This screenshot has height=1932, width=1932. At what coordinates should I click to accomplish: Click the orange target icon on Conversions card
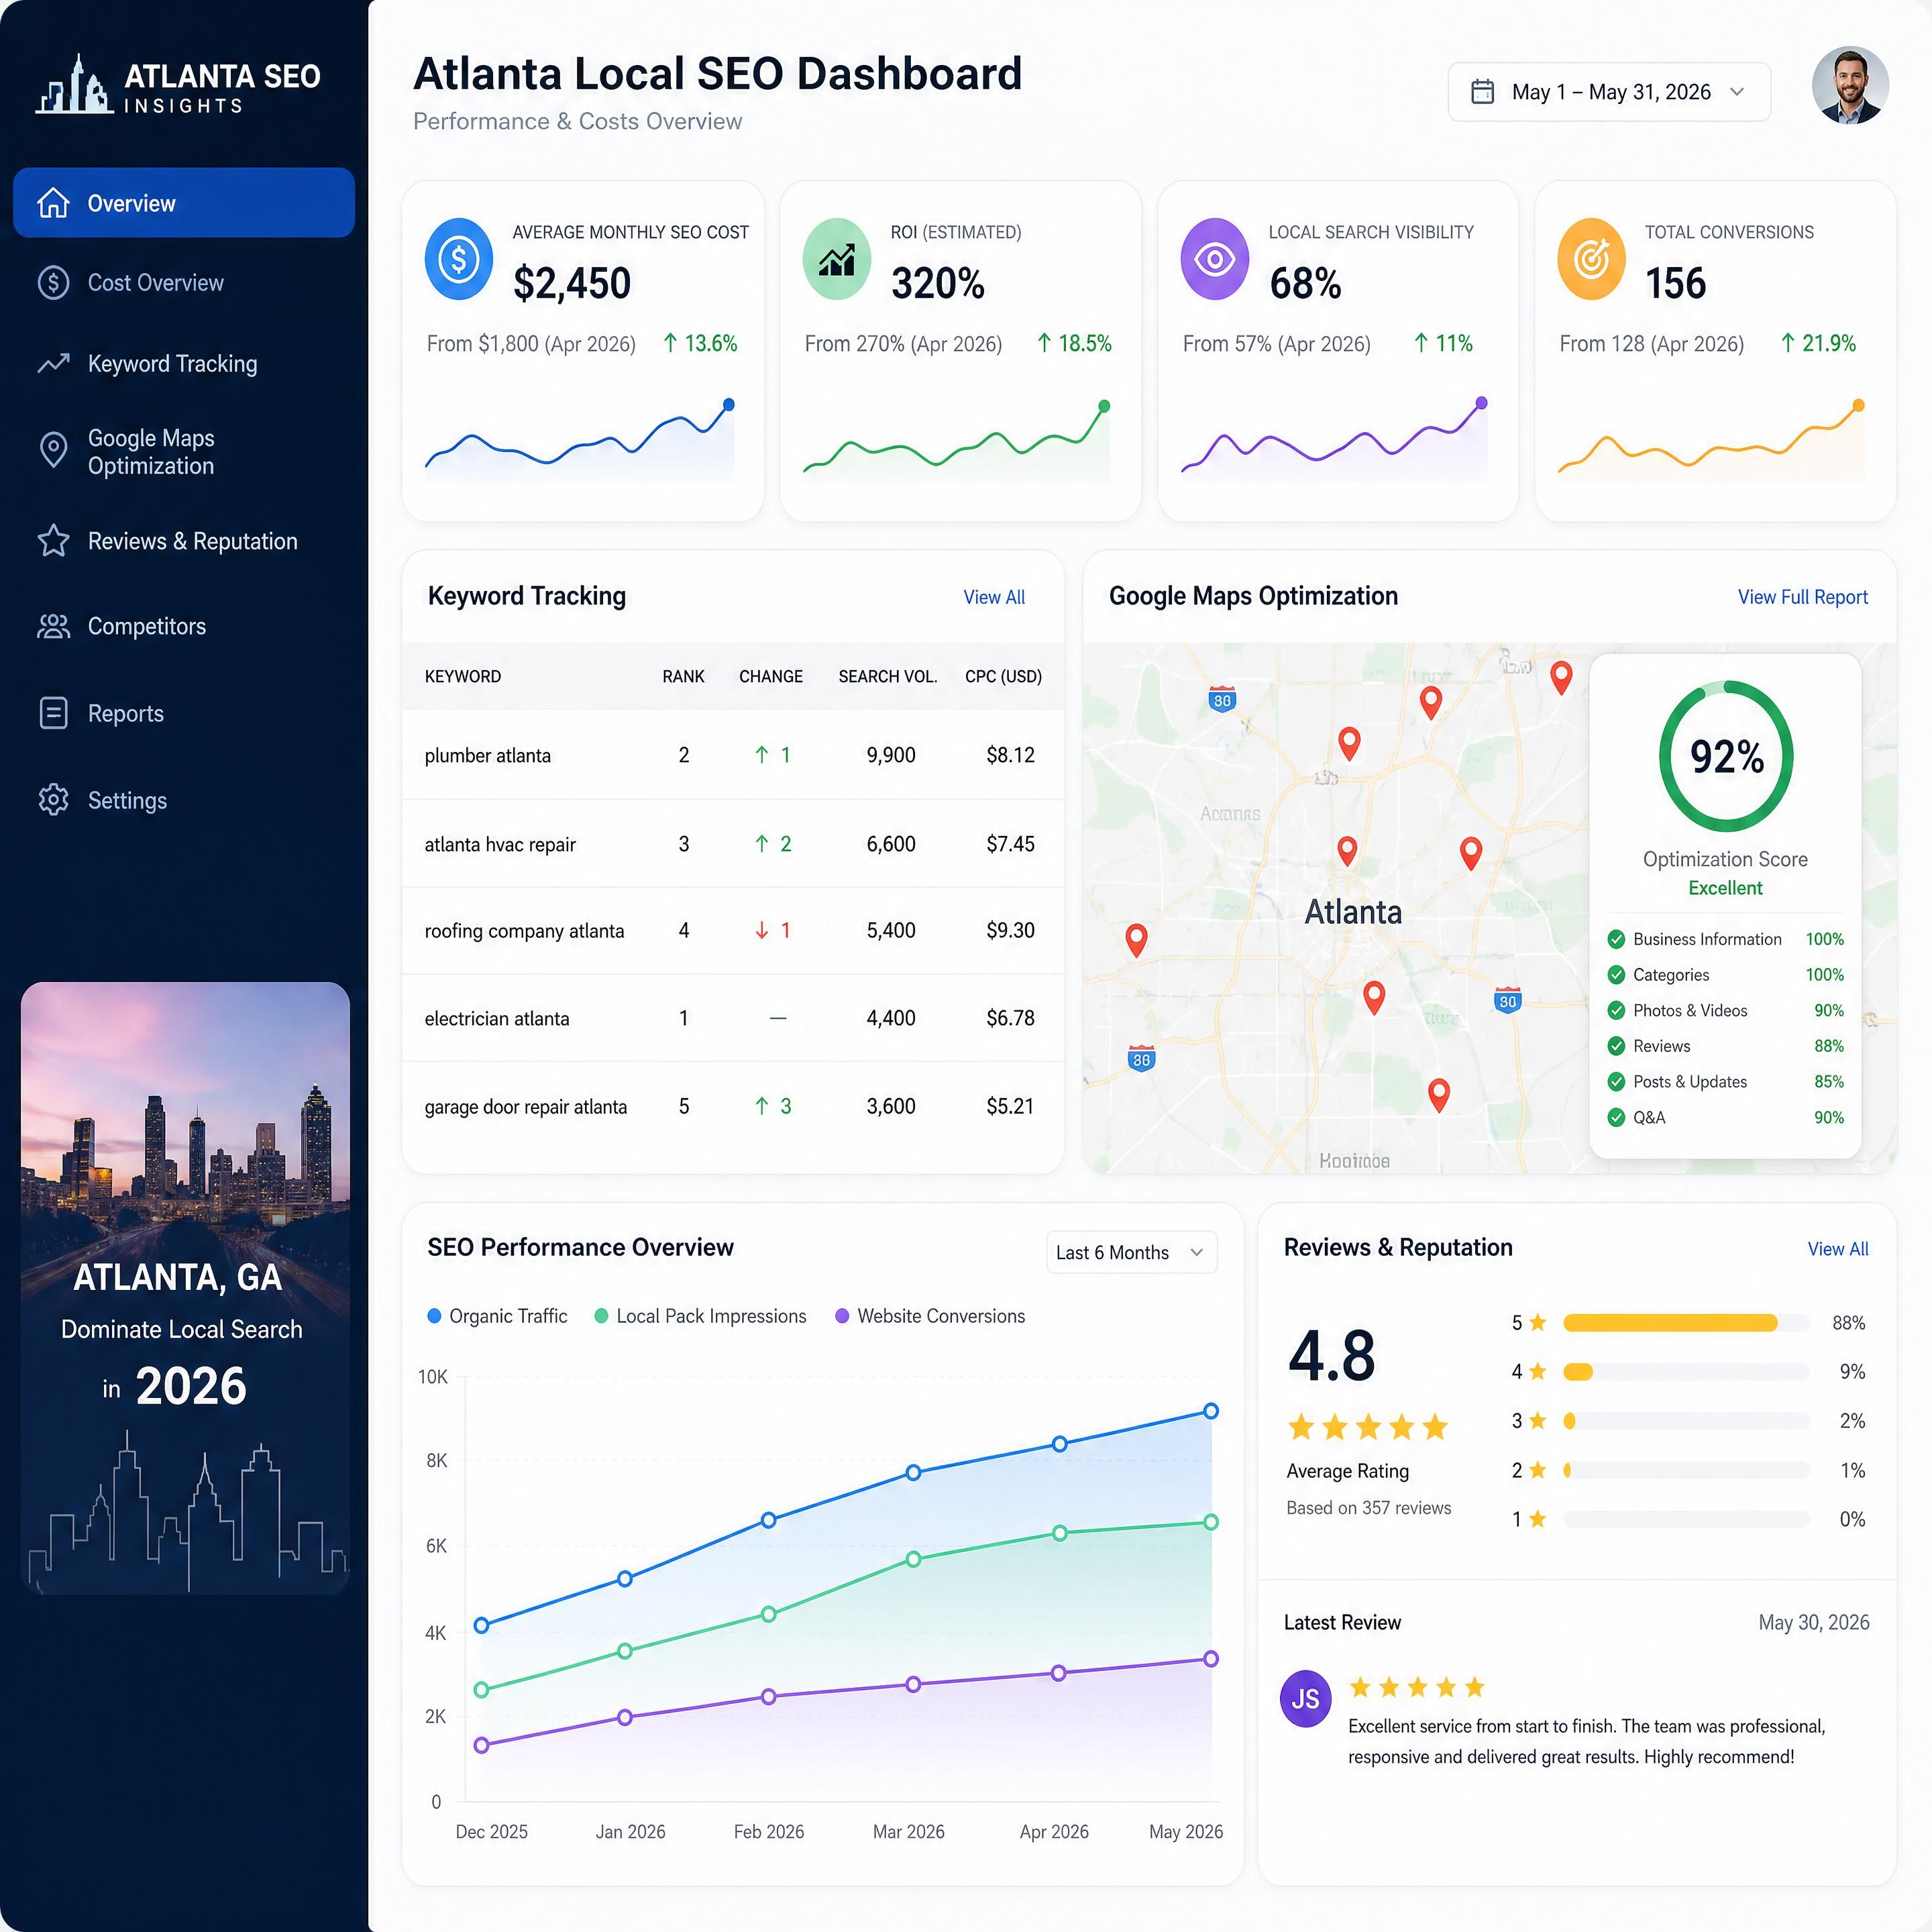(x=1591, y=259)
